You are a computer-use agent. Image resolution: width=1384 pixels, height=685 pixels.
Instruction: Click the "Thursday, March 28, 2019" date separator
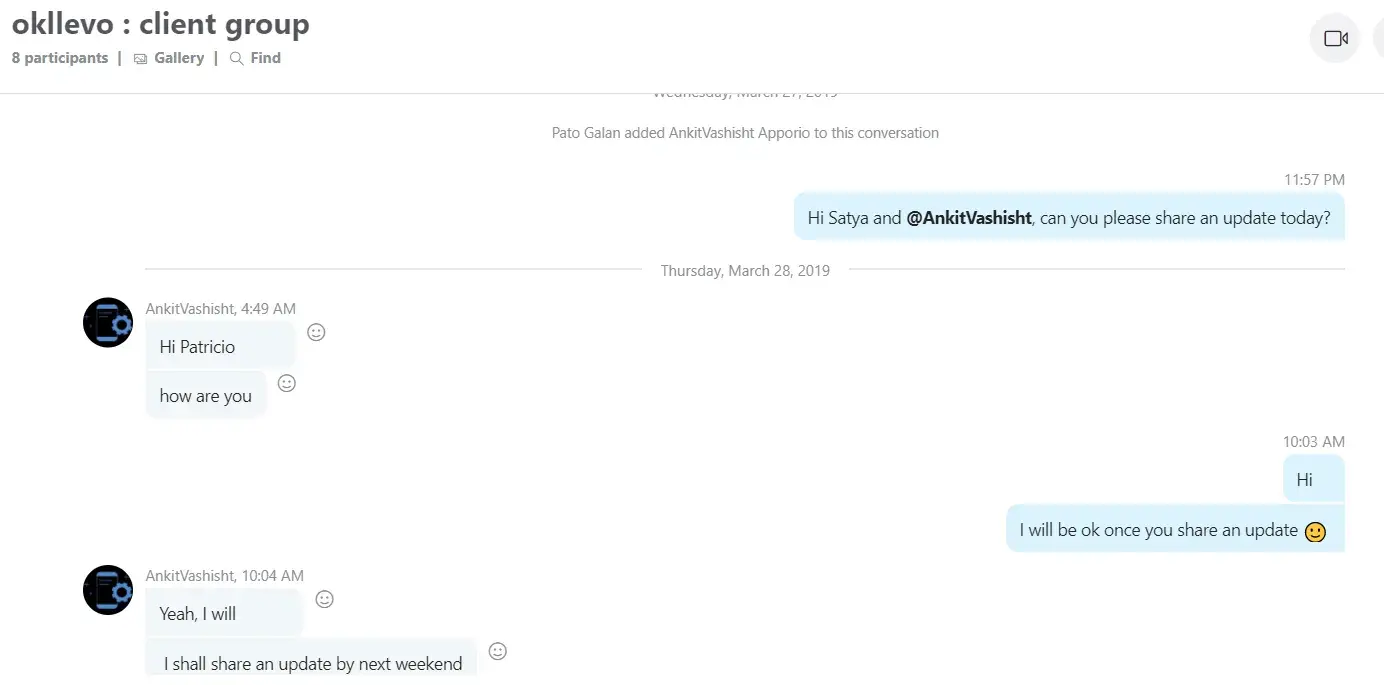click(x=745, y=270)
